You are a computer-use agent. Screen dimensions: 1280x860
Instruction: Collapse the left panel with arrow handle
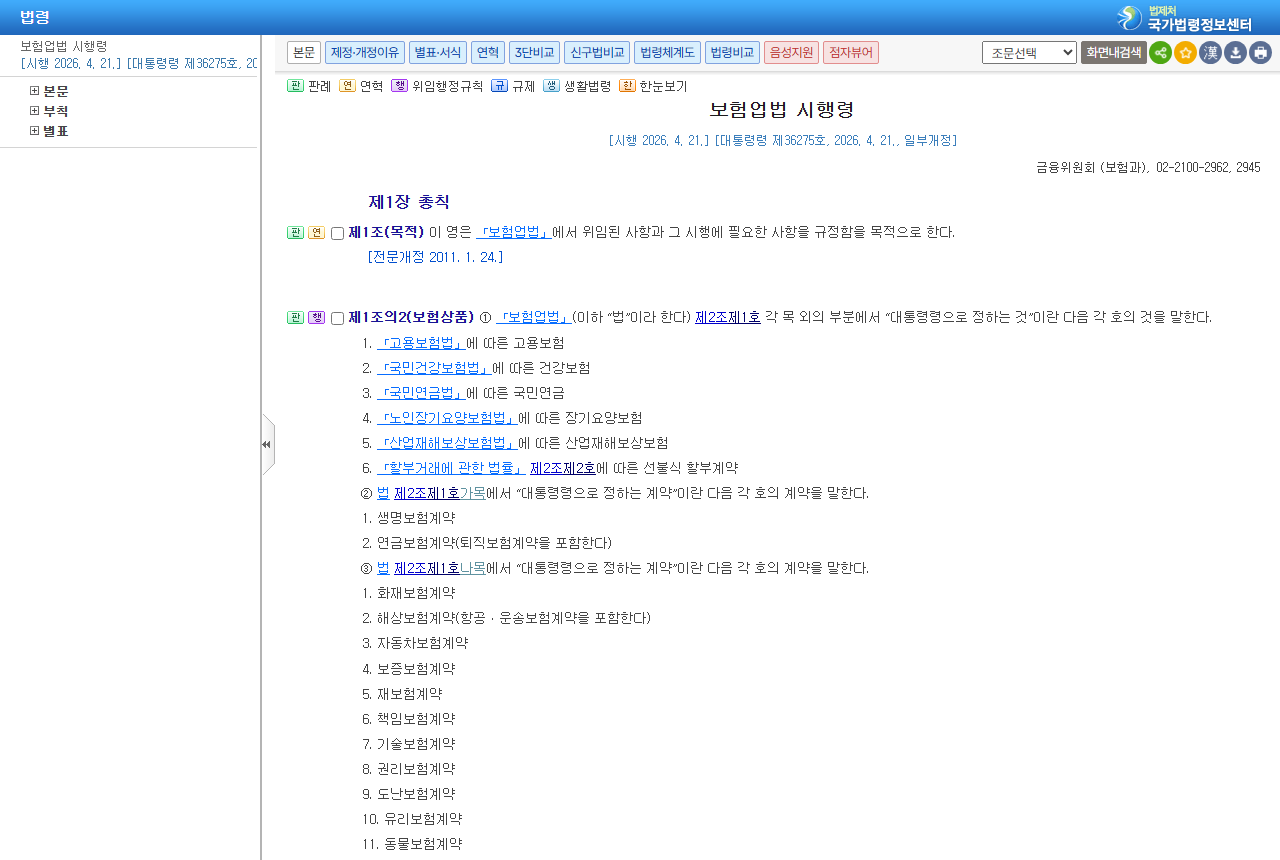[x=267, y=444]
